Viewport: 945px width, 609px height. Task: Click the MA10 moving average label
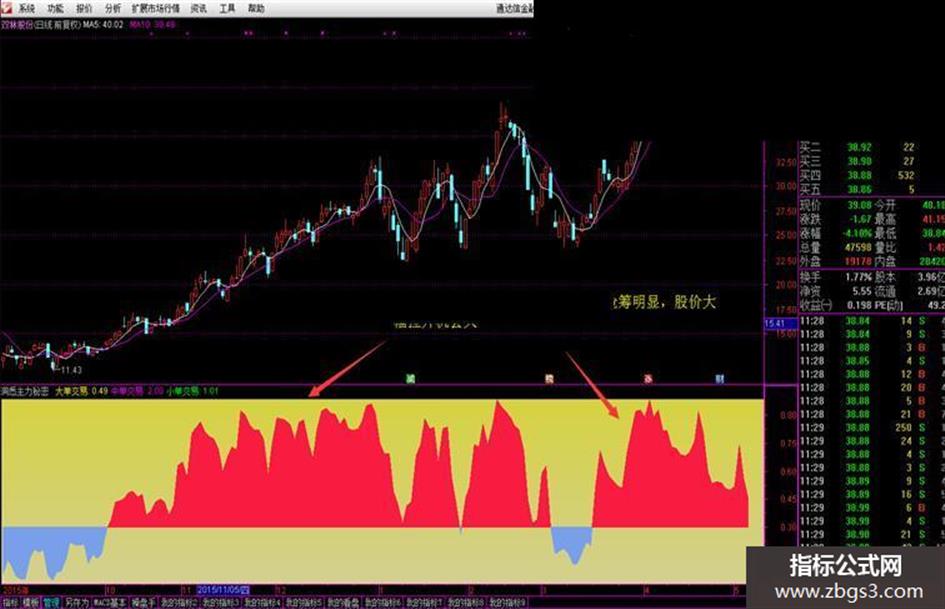point(152,25)
